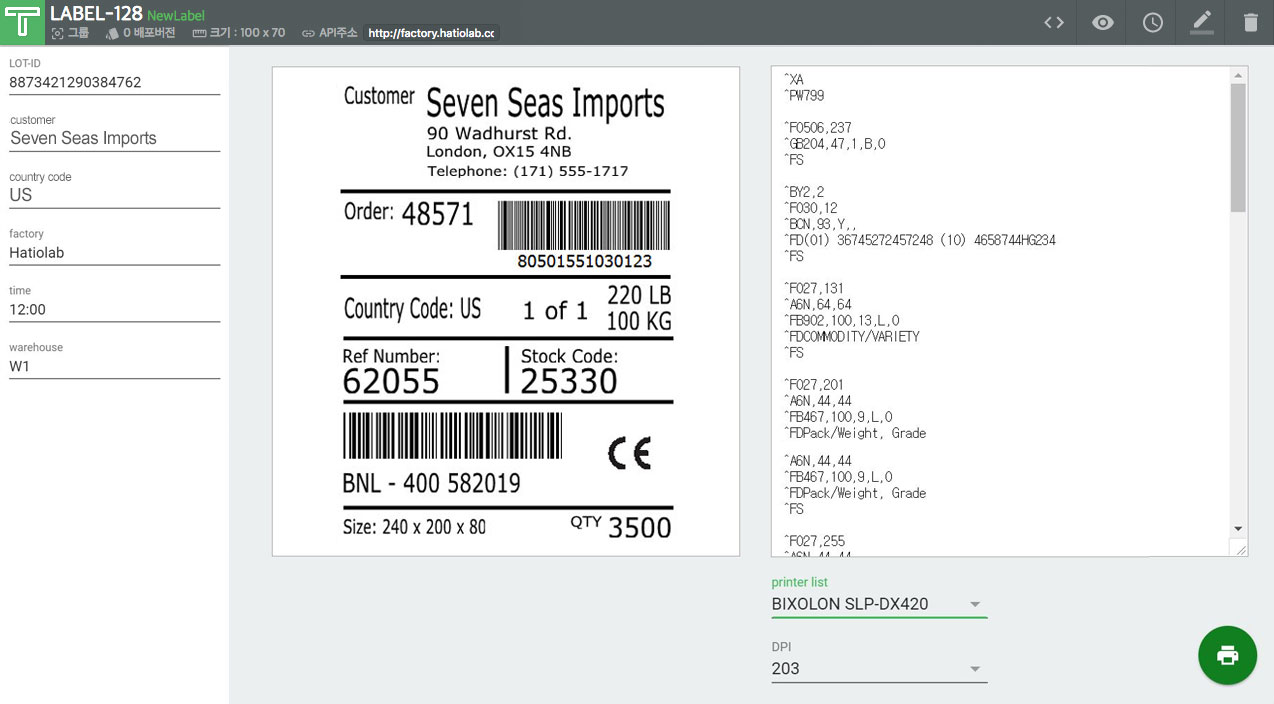The image size is (1274, 704).
Task: Edit the customer field Seven Seas Imports
Action: click(114, 139)
